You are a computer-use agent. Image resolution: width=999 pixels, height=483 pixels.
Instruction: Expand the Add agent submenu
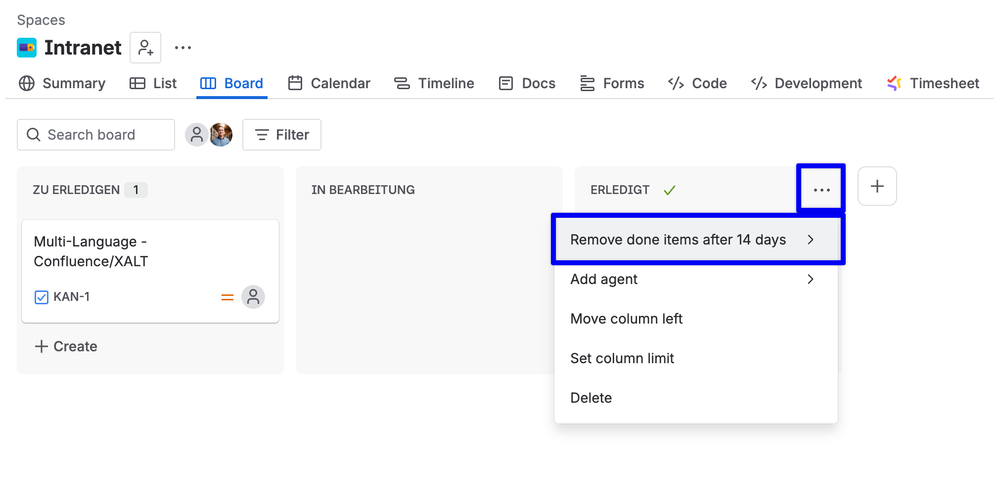(x=696, y=279)
